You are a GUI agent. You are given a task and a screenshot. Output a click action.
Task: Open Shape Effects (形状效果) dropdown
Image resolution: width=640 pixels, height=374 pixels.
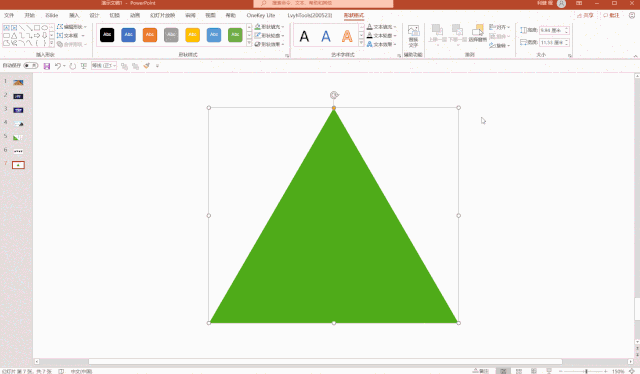pos(269,44)
